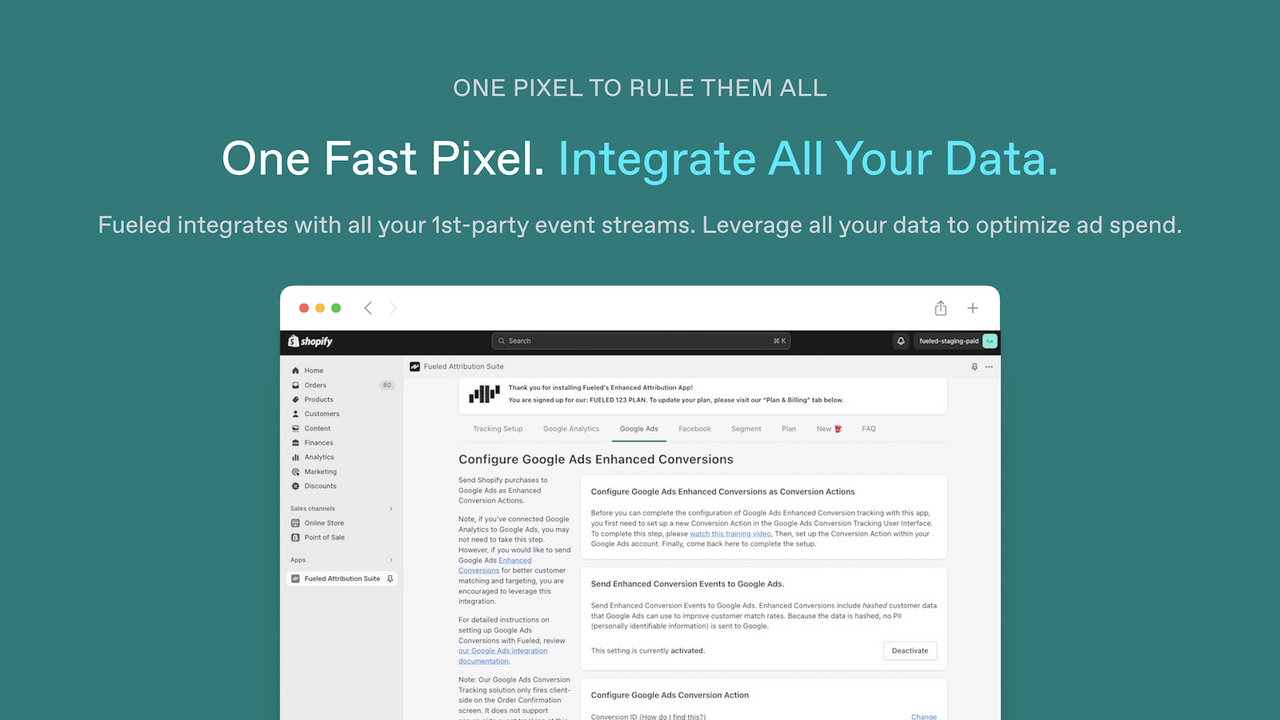Click the Discounts badge icon
The image size is (1280, 720).
295,487
